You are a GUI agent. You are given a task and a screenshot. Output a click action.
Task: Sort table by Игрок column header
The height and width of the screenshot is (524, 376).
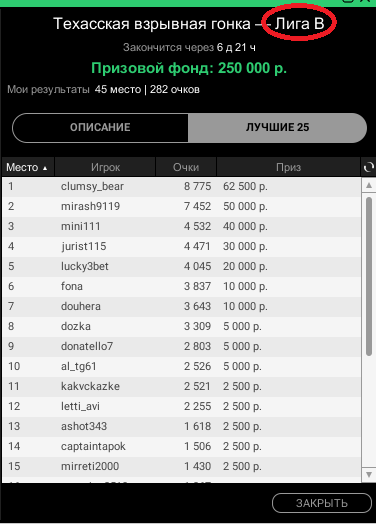coord(105,167)
